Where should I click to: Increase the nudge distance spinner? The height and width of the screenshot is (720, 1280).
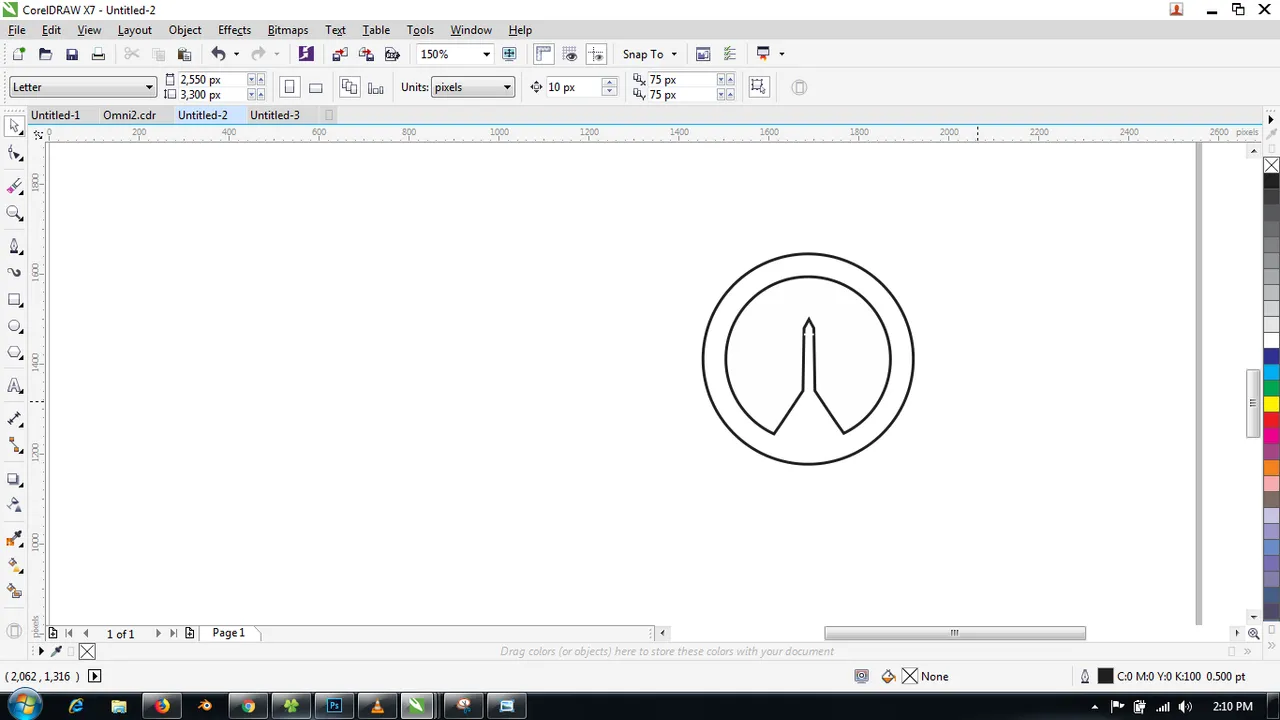[x=609, y=82]
